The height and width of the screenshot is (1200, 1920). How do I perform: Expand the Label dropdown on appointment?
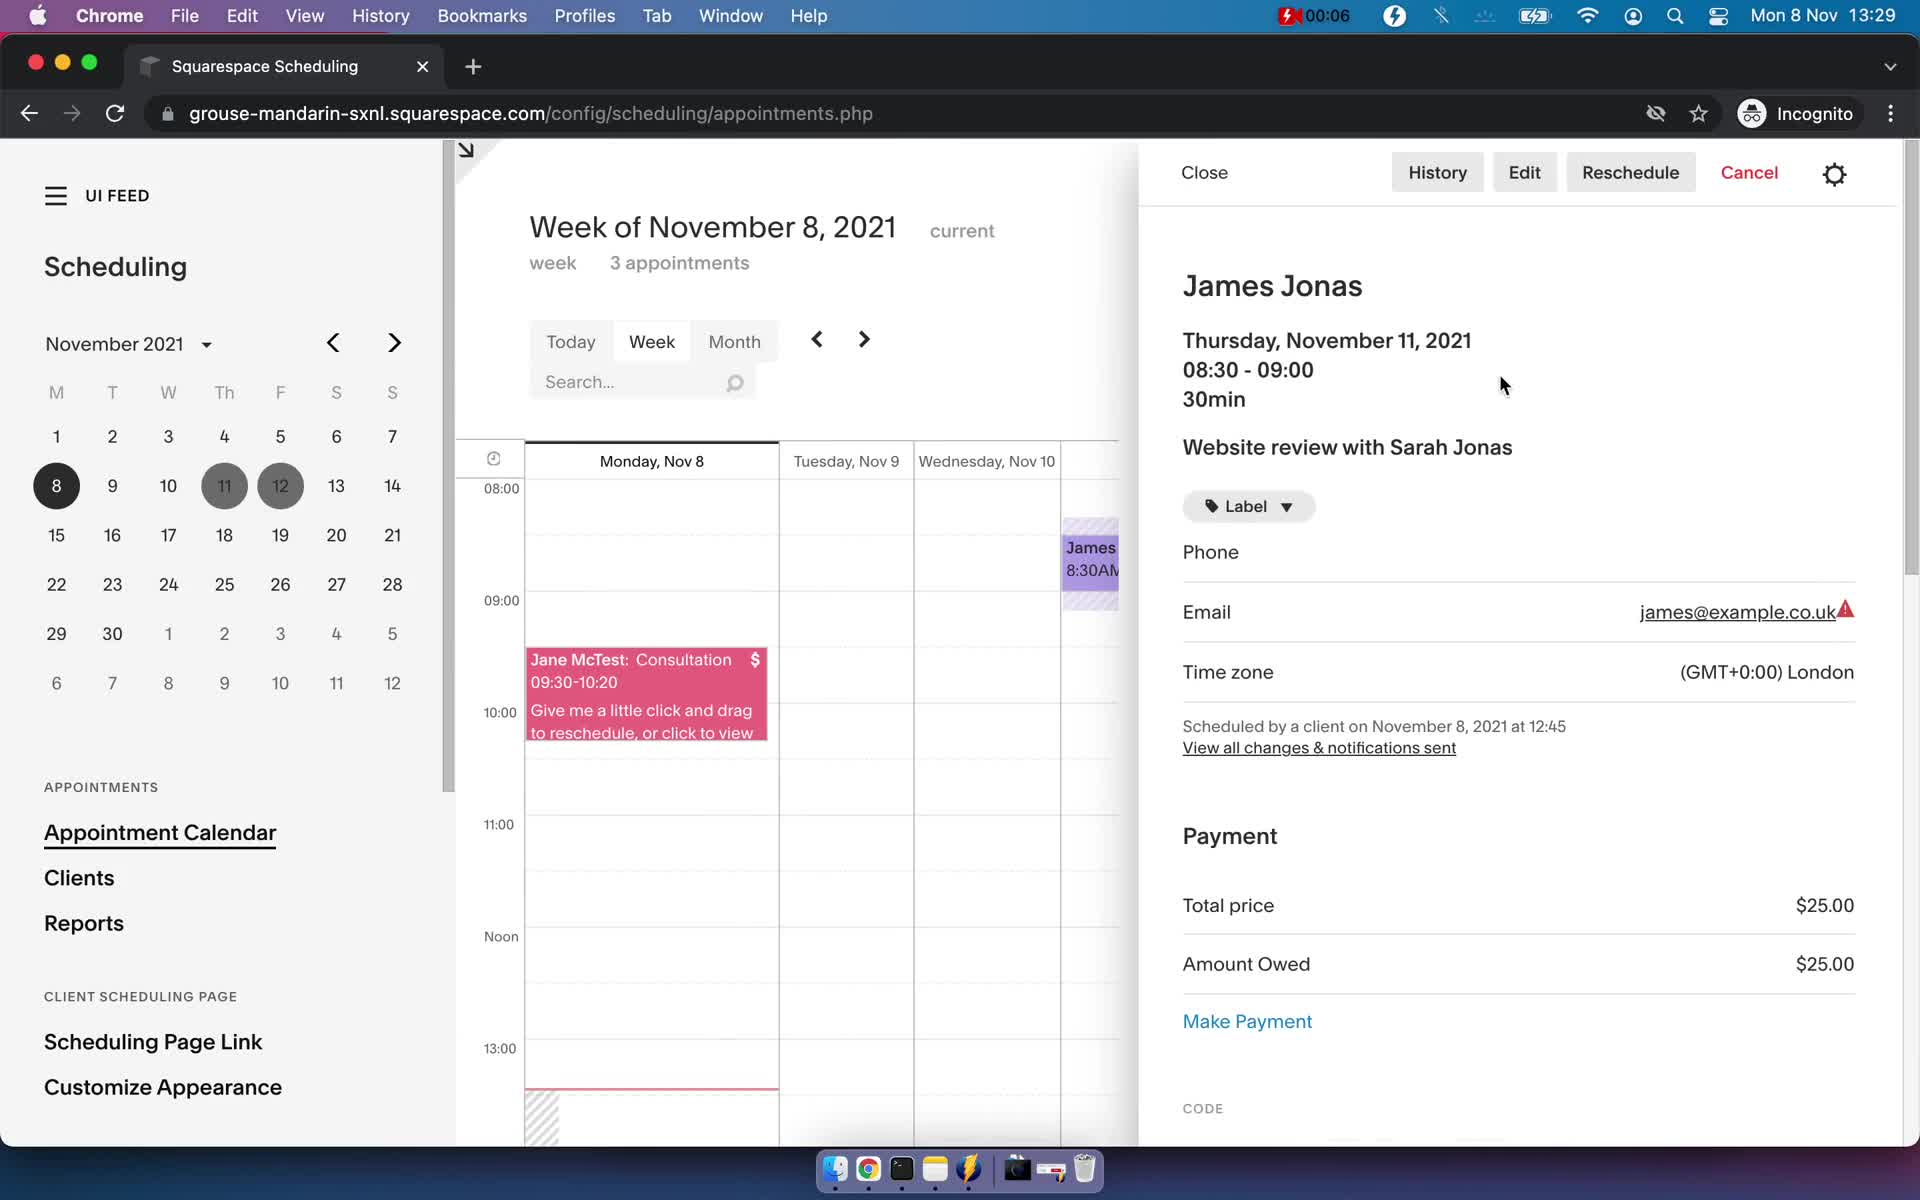click(1248, 505)
